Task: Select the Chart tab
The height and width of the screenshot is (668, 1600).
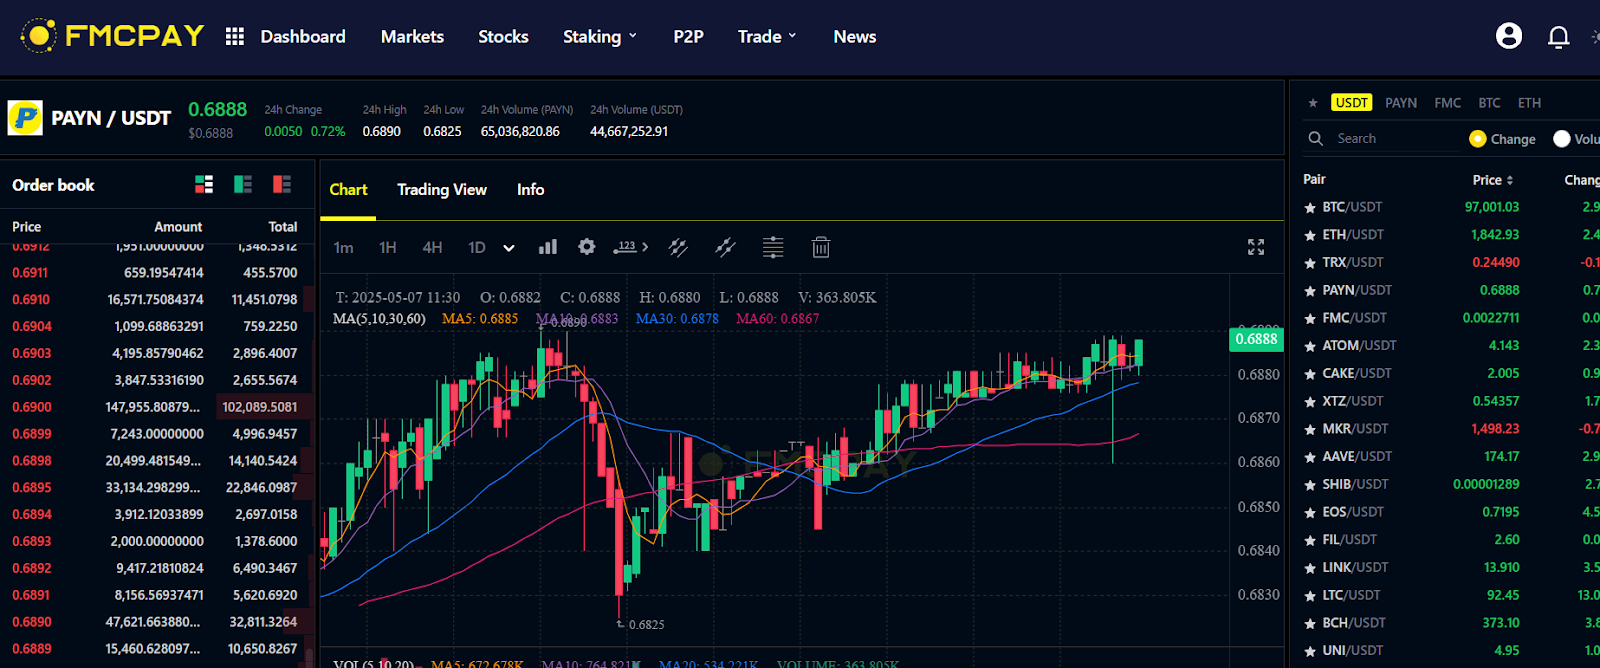Action: pos(348,190)
